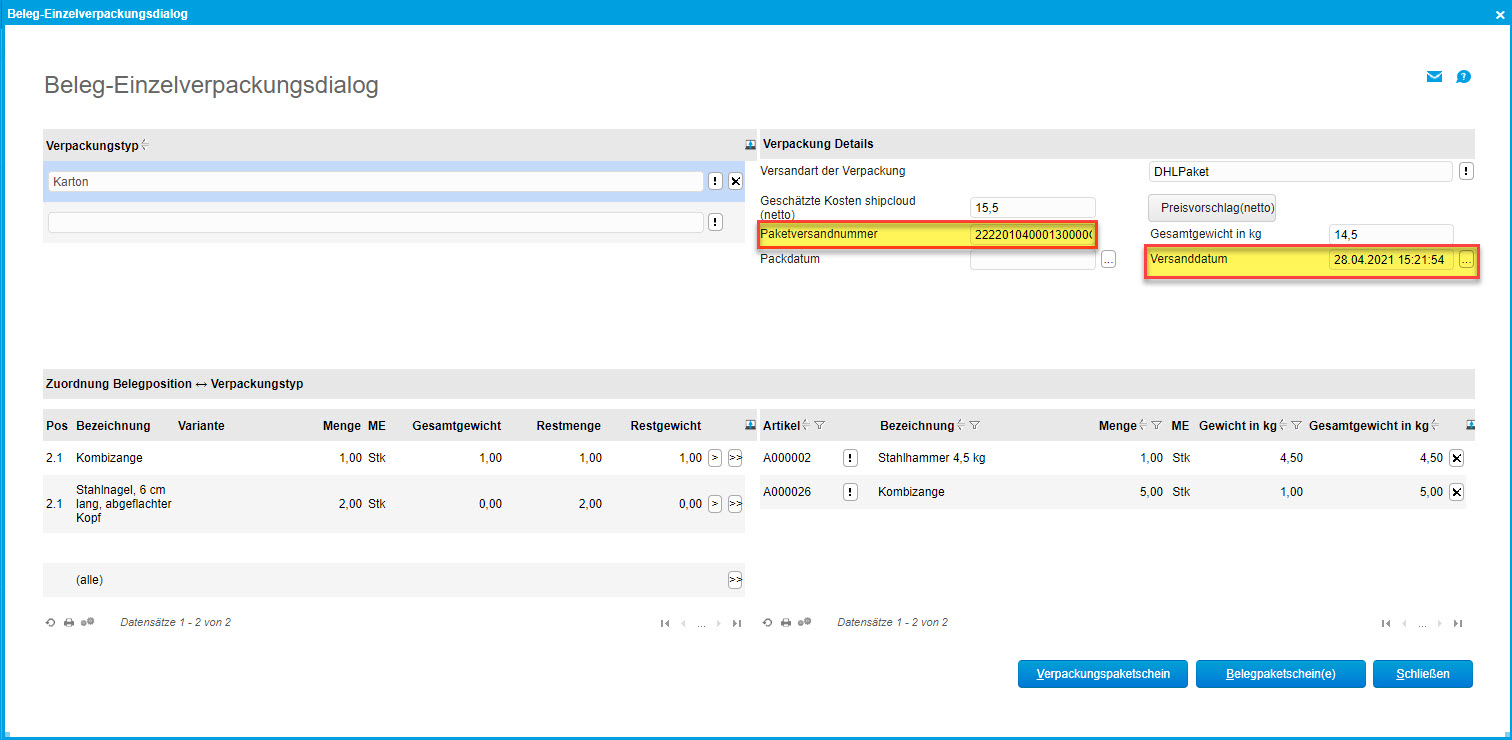This screenshot has width=1512, height=740.
Task: Open settings gears of left Belegposition table
Action: (88, 622)
